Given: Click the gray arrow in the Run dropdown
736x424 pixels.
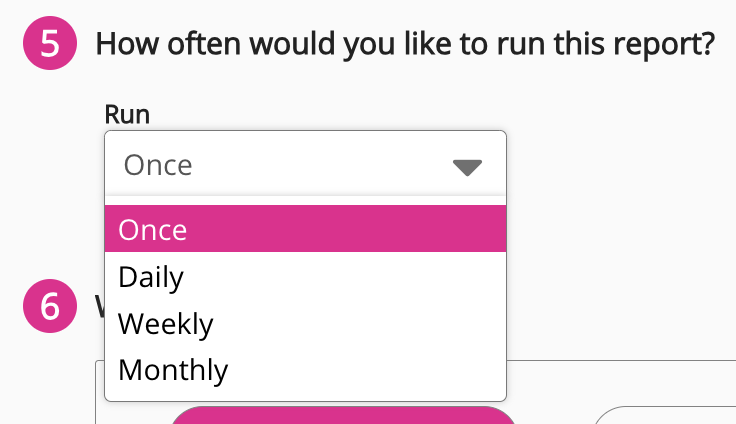Looking at the screenshot, I should (467, 167).
